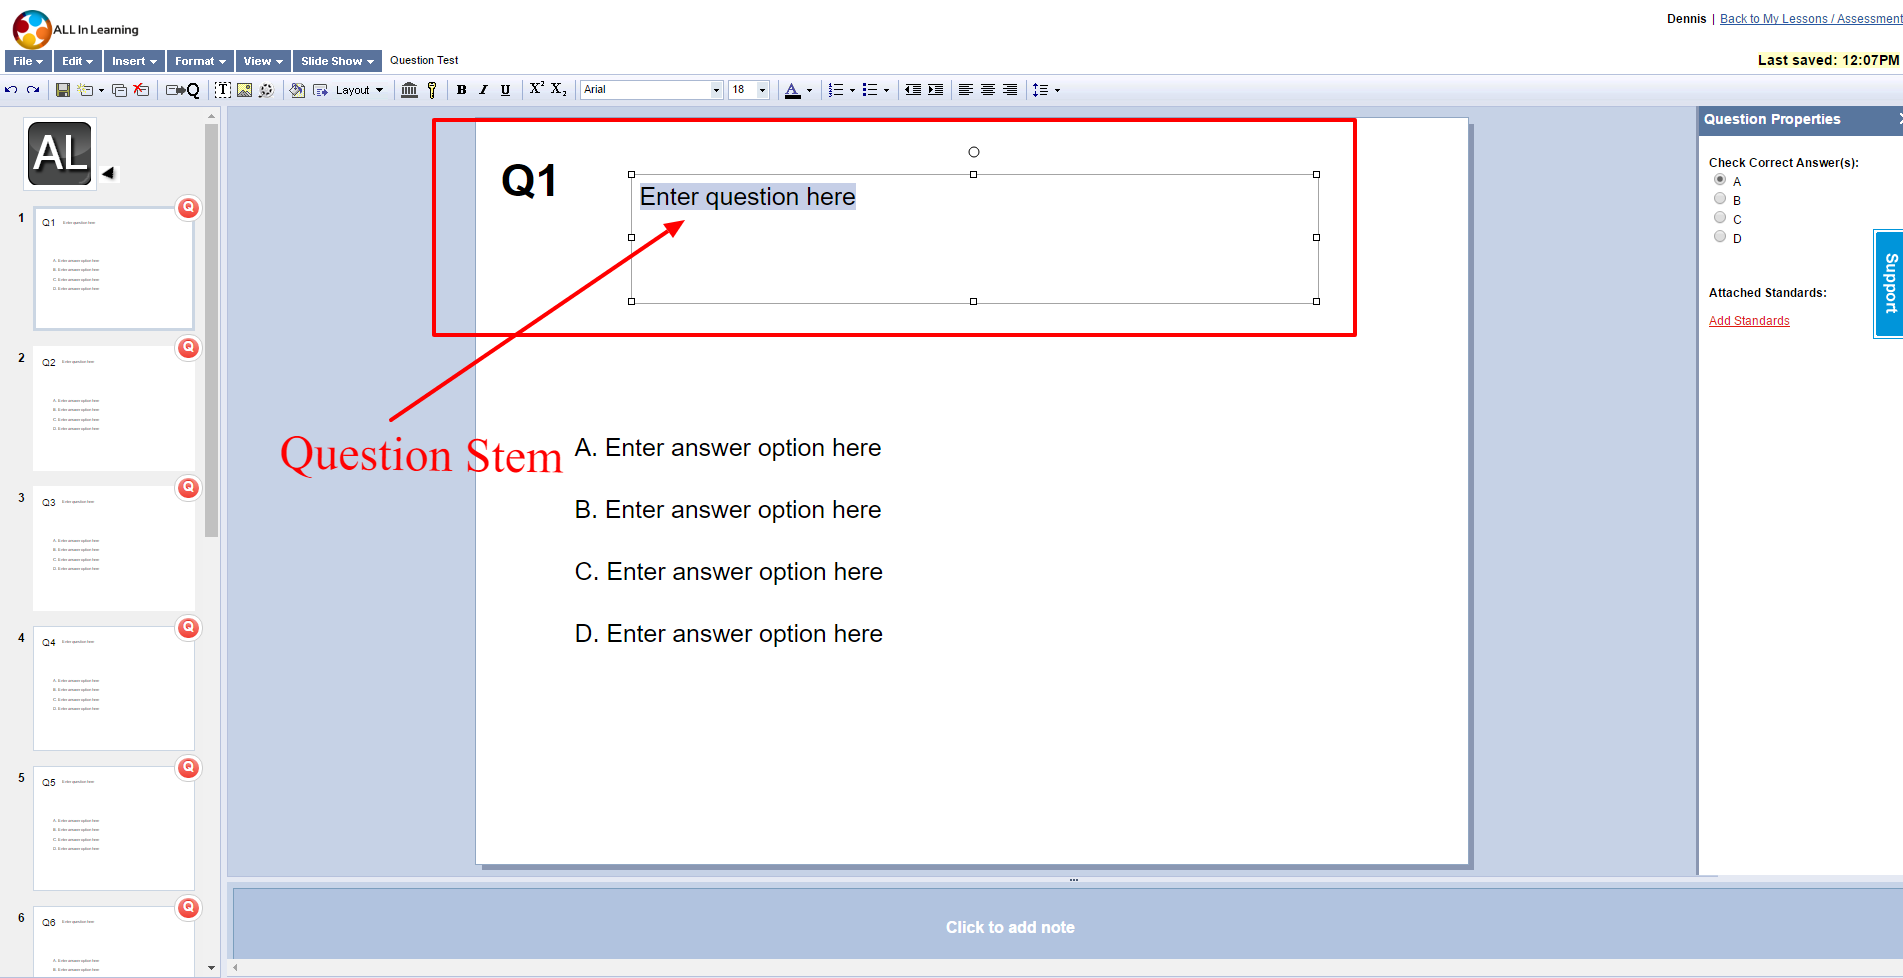This screenshot has height=978, width=1903.
Task: Open the font size dropdown
Action: [x=762, y=90]
